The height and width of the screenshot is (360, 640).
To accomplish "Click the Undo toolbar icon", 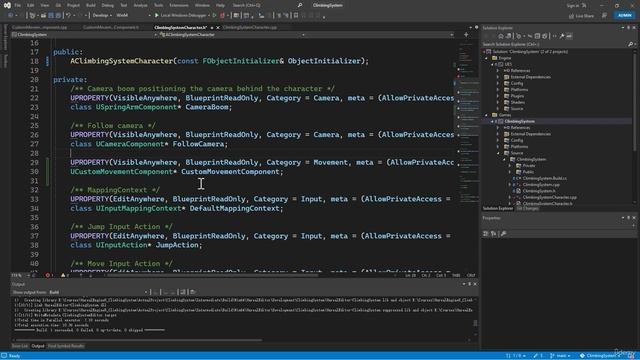I will (x=68, y=16).
